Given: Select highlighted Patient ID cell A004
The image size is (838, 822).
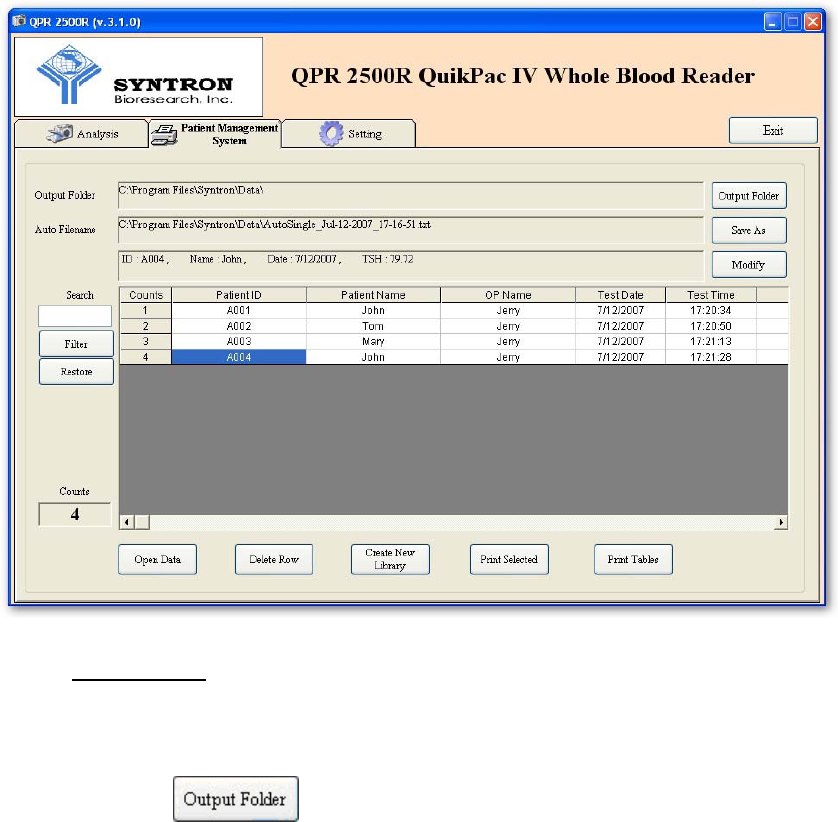Looking at the screenshot, I should 239,357.
